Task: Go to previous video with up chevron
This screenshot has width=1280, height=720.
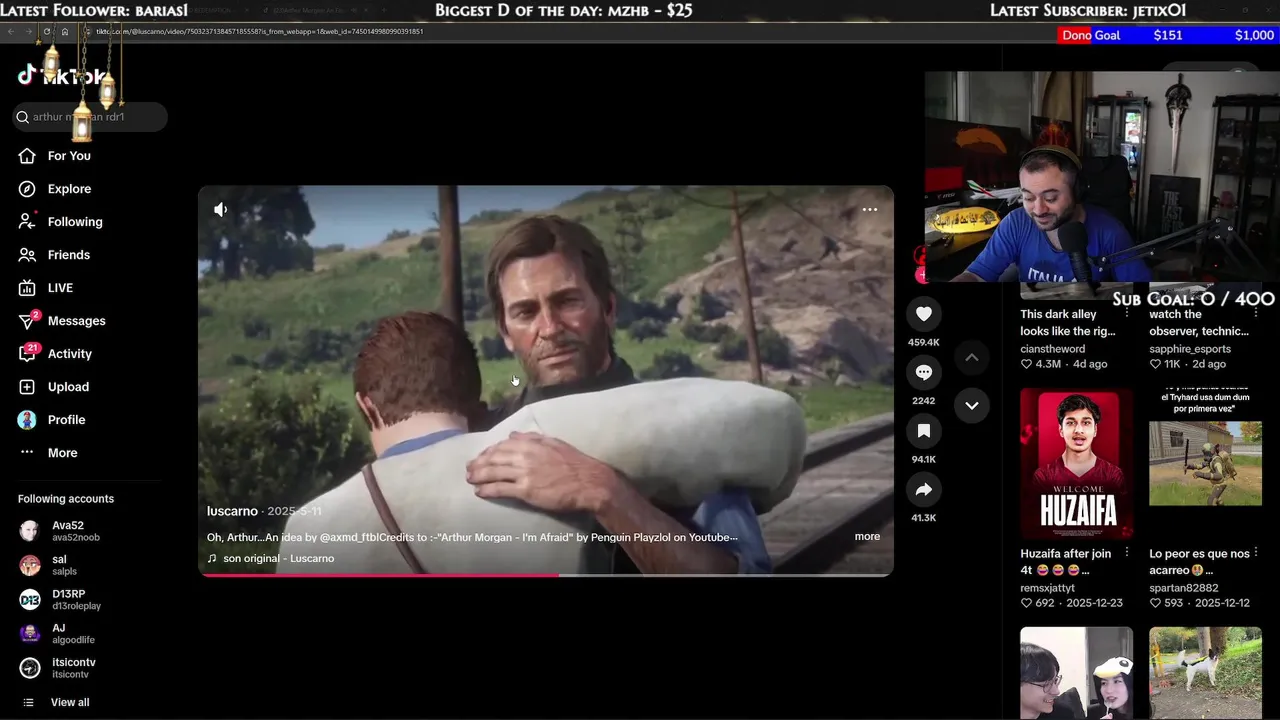Action: click(971, 357)
